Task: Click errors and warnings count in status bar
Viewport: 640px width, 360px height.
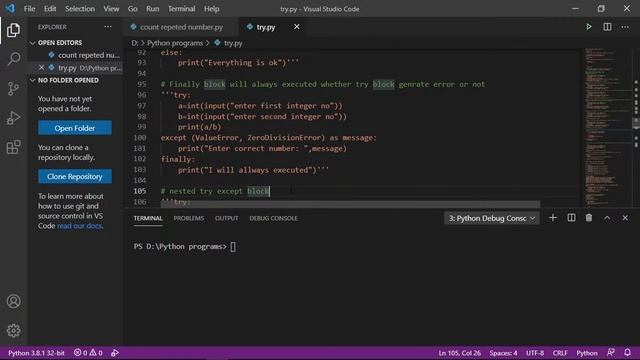Action: 88,353
